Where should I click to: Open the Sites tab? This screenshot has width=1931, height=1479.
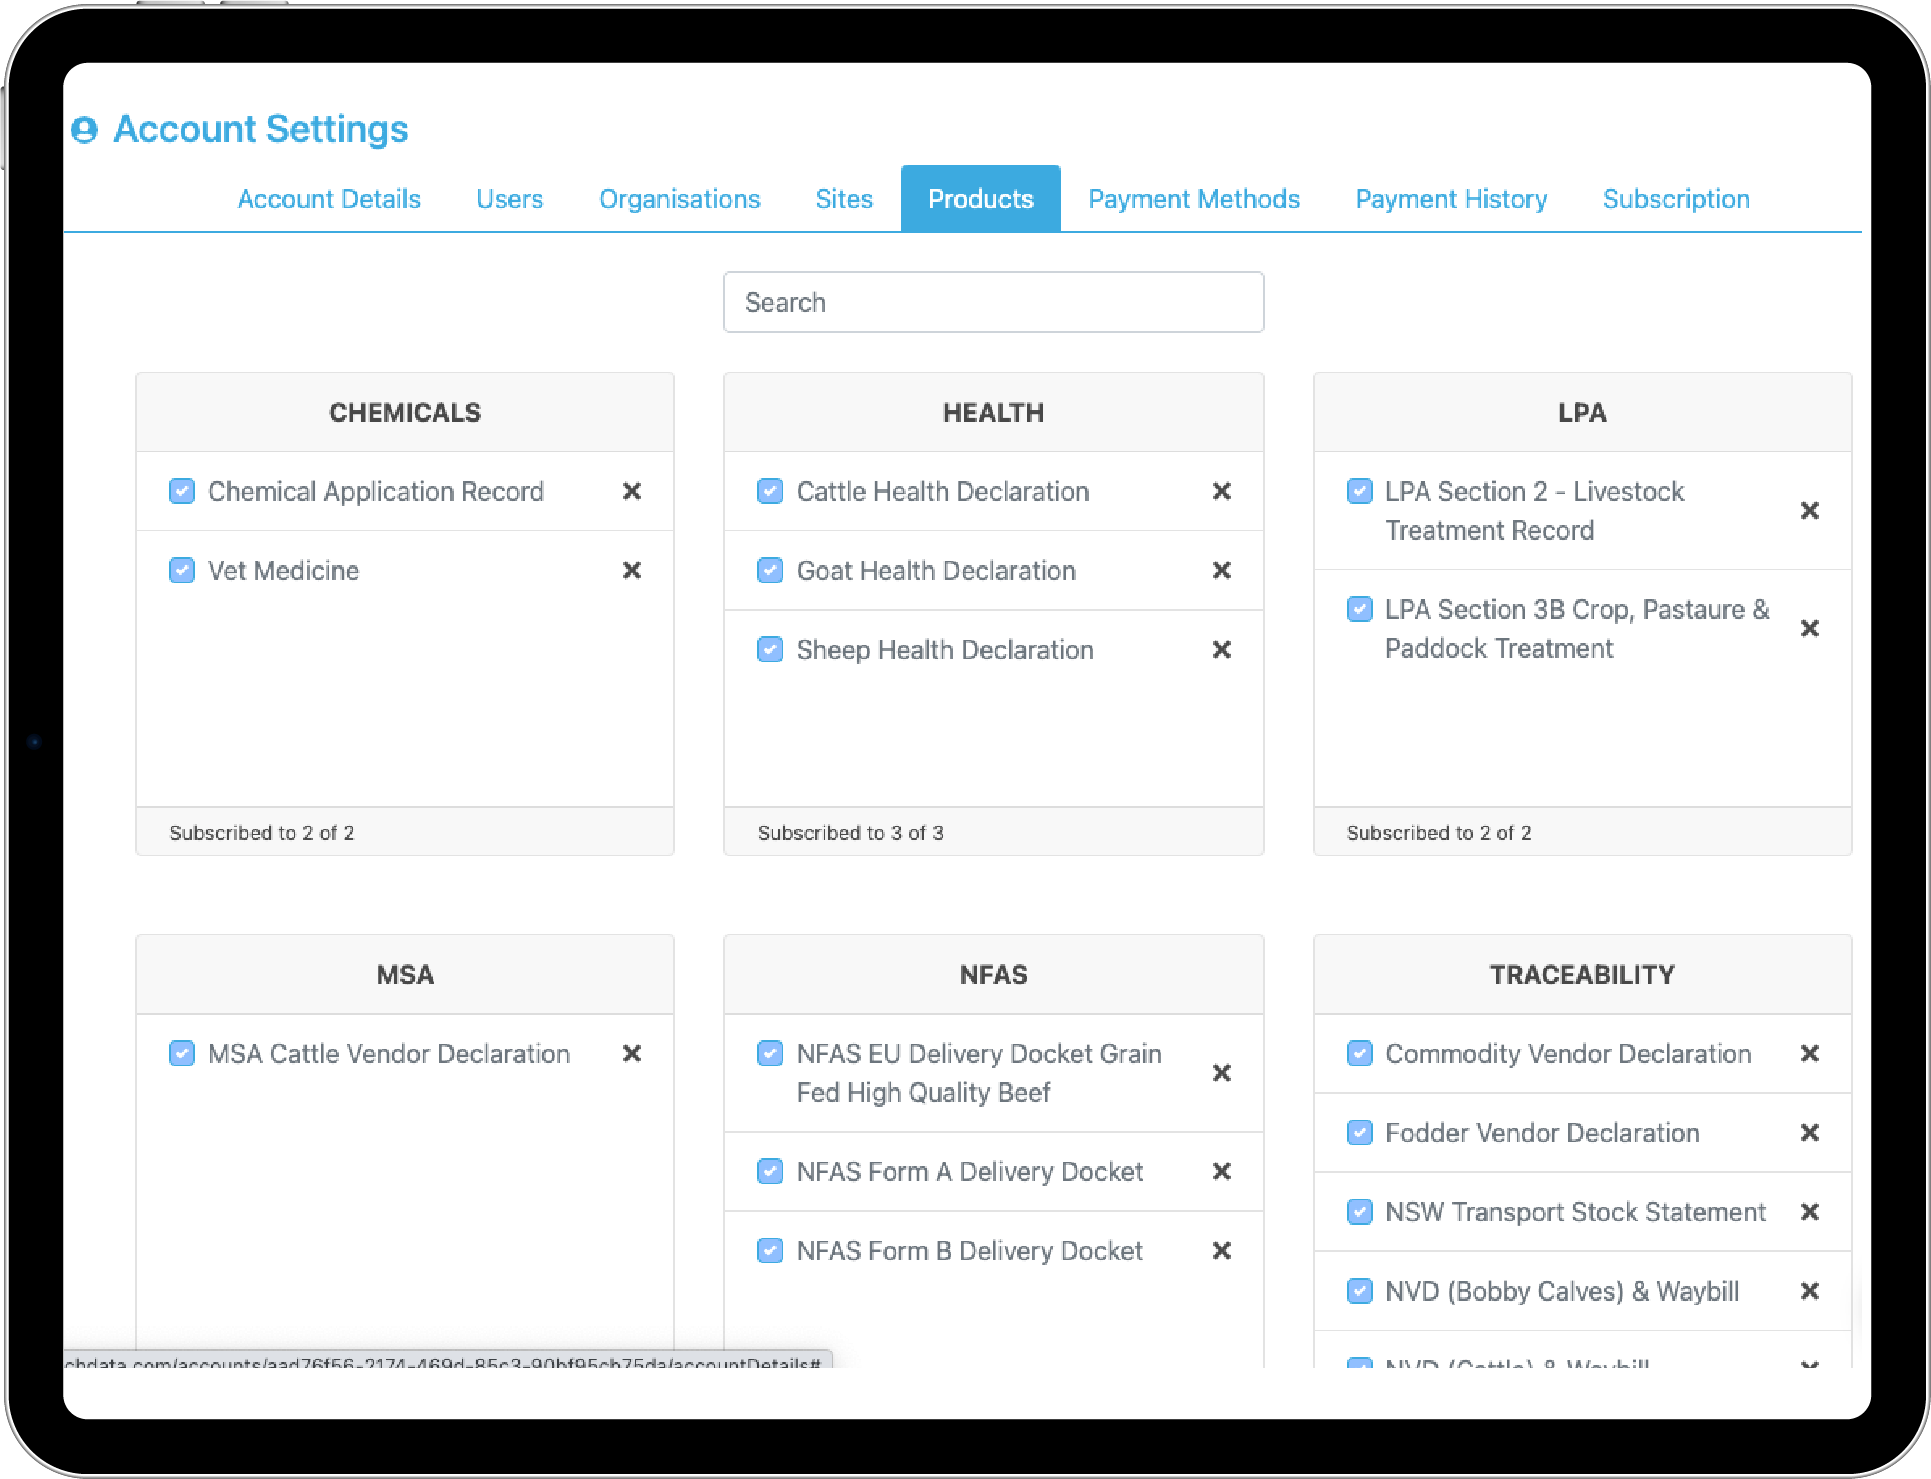(x=844, y=199)
